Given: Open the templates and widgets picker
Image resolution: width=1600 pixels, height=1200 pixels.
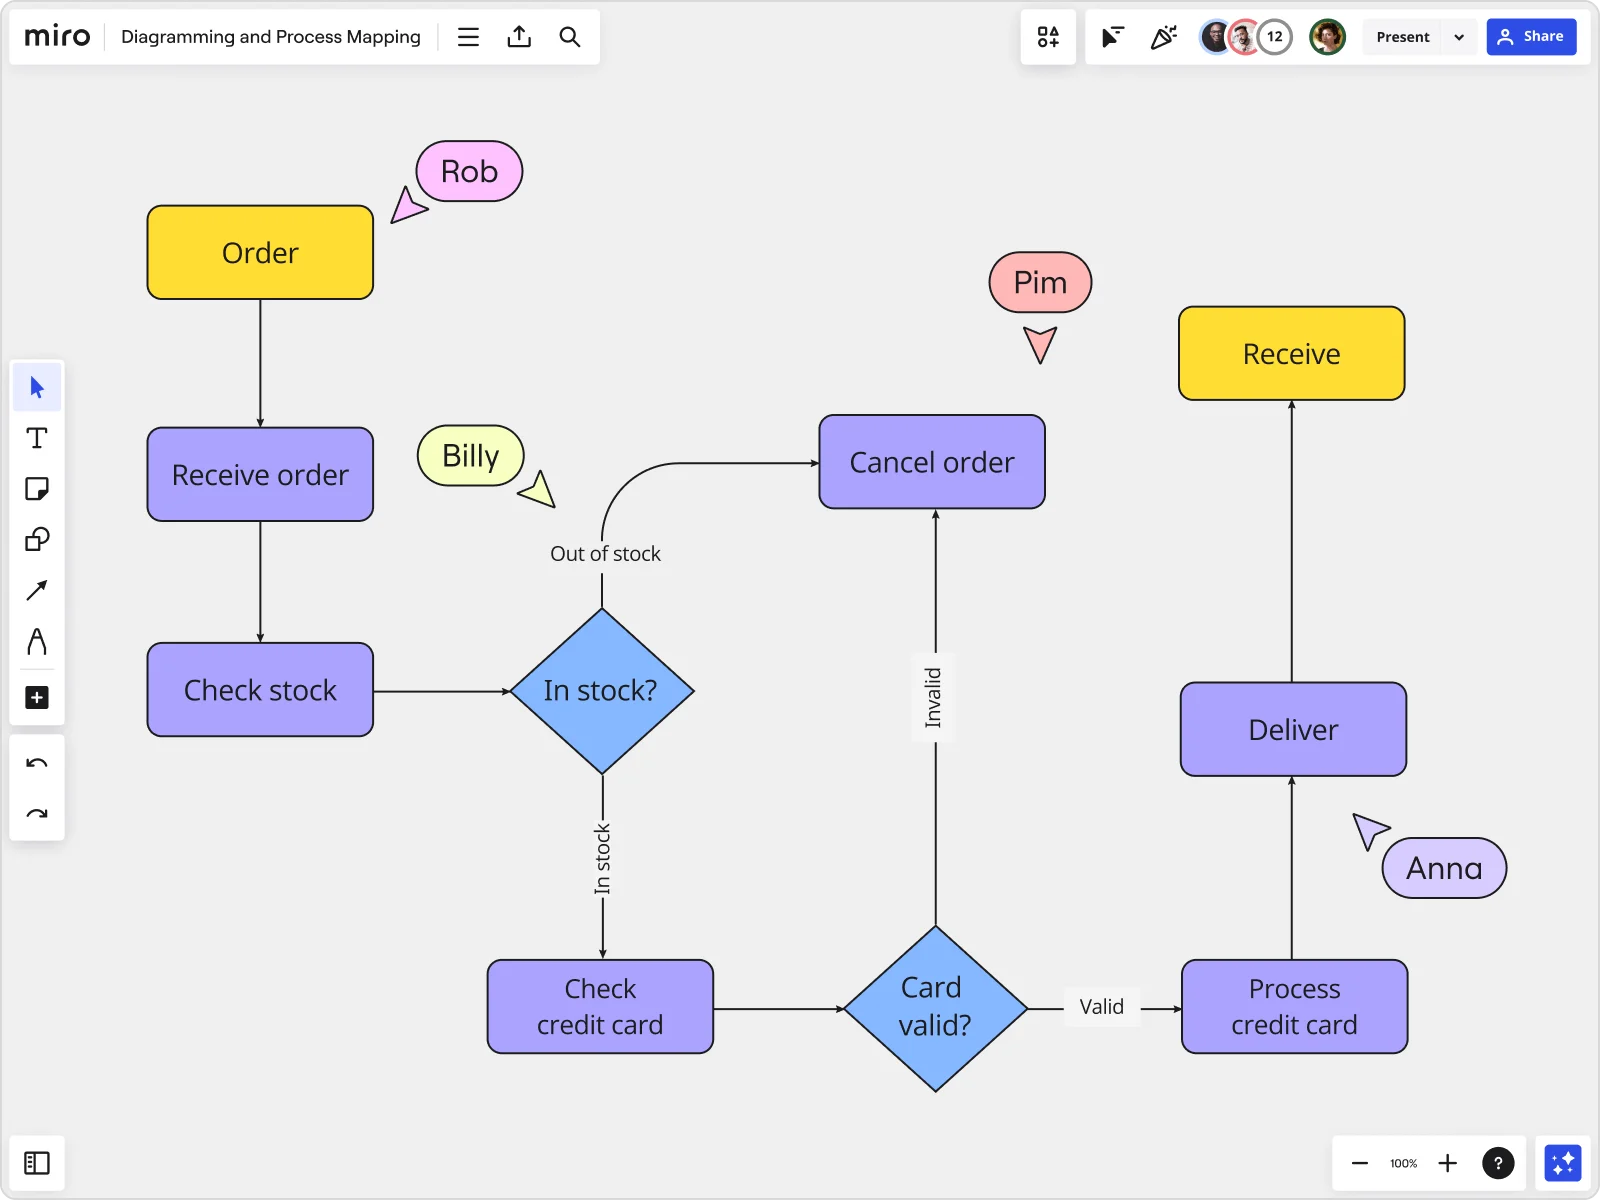Looking at the screenshot, I should [1048, 37].
